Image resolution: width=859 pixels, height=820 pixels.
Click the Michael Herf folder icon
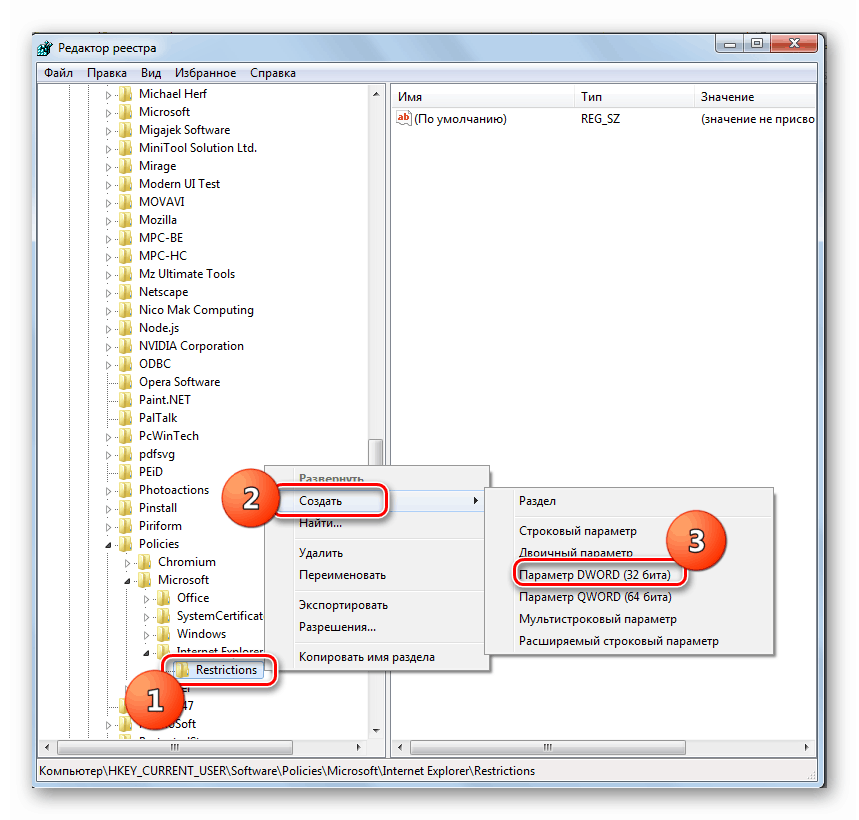pos(126,94)
